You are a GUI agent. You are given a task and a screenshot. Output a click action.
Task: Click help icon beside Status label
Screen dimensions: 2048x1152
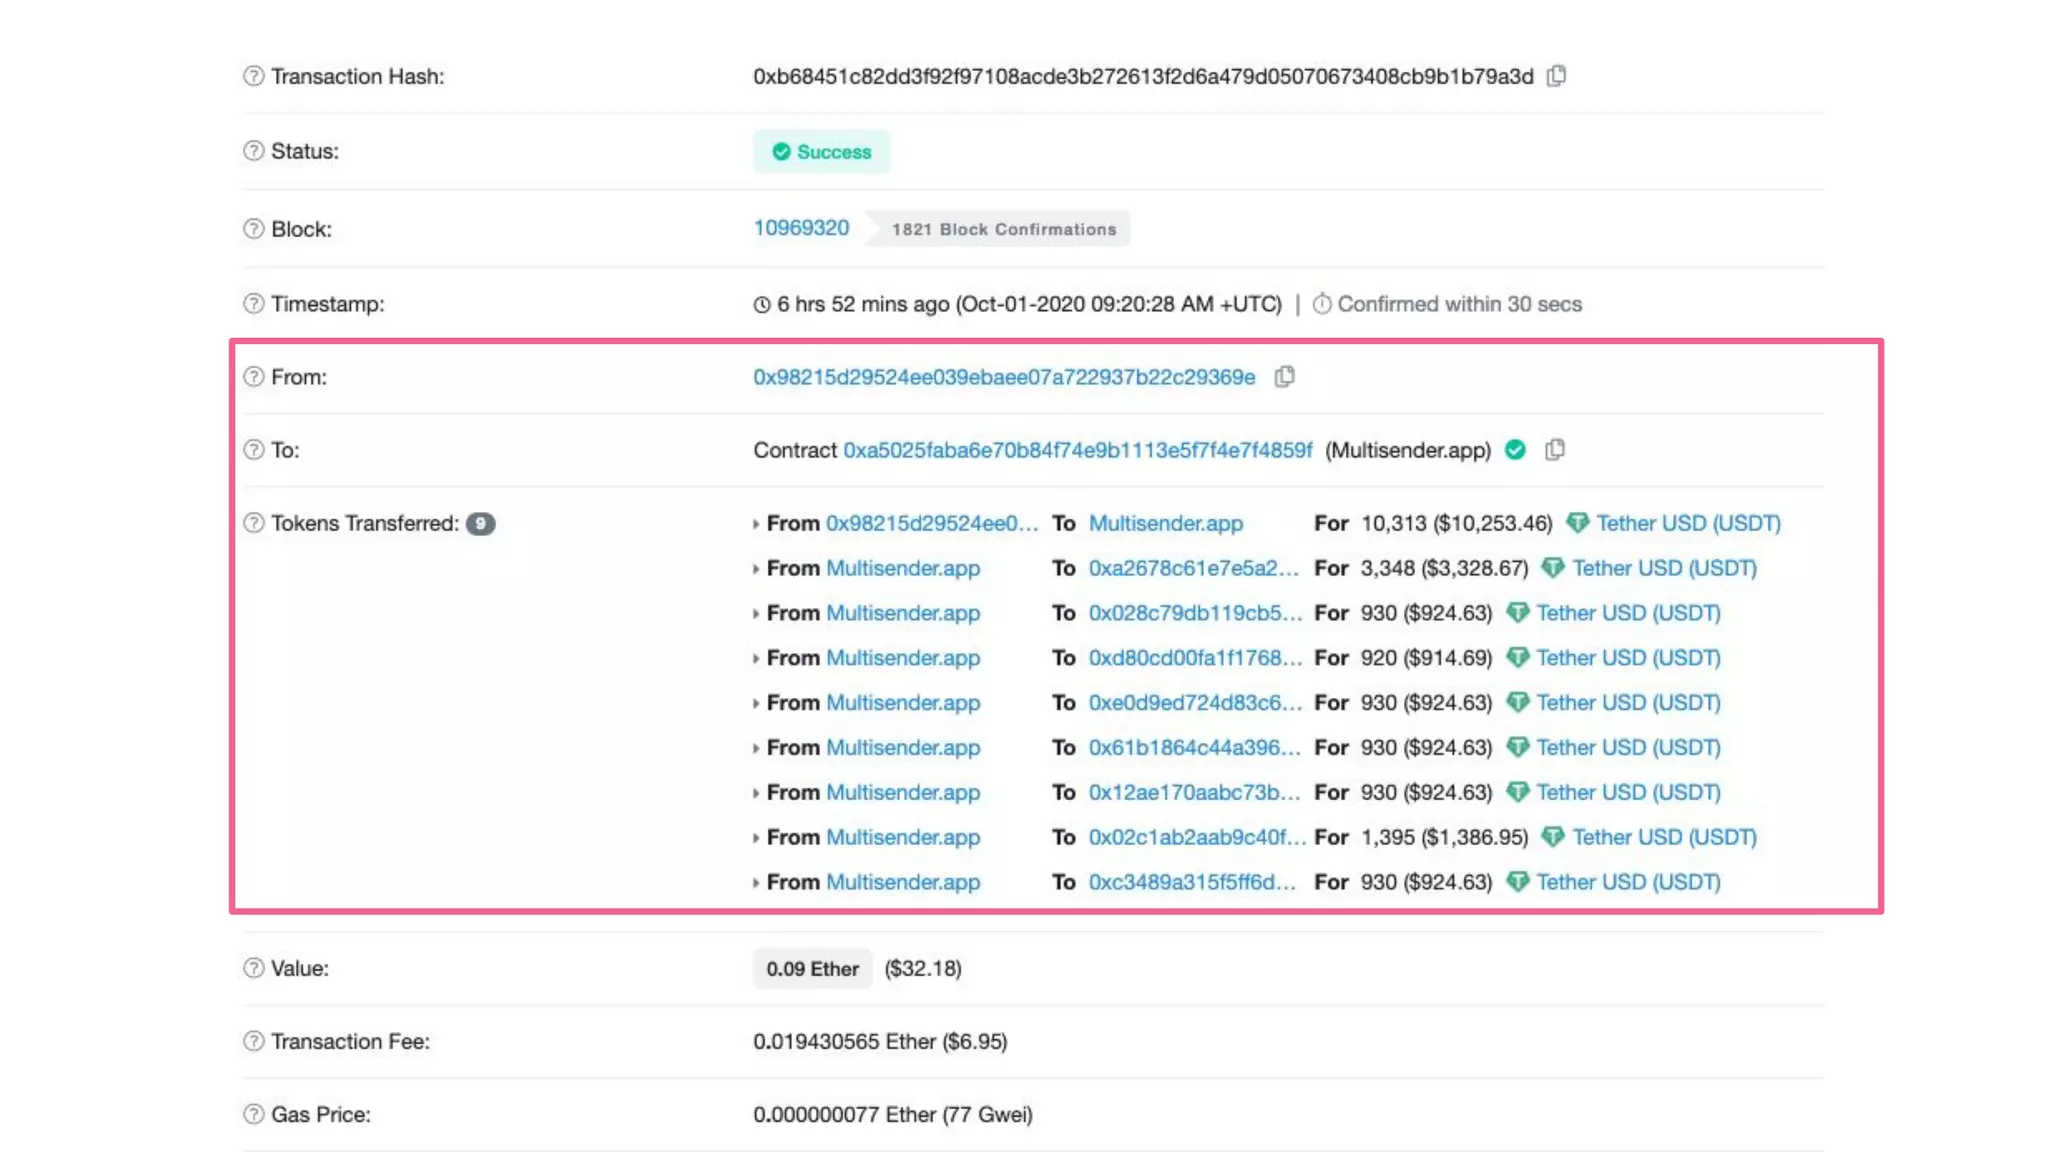click(x=254, y=151)
